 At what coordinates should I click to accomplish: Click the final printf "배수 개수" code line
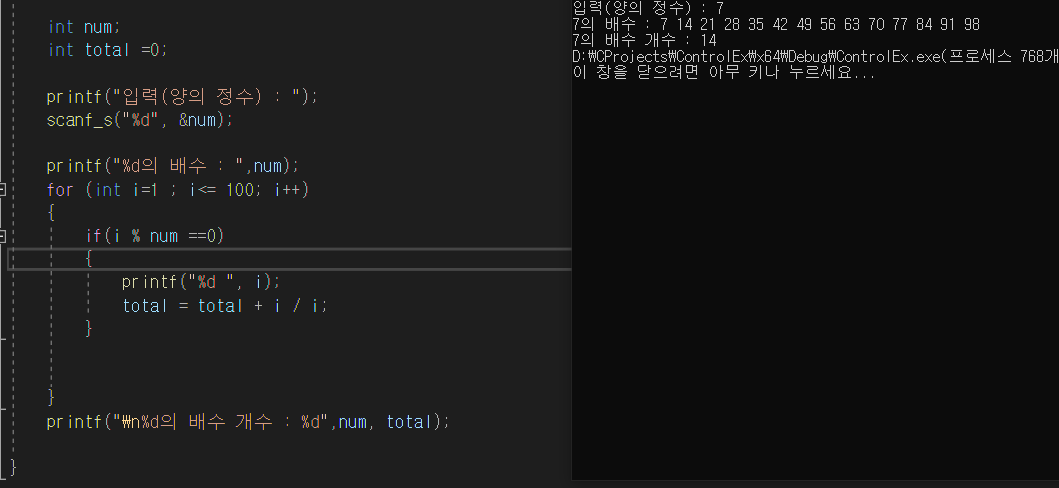pos(248,423)
